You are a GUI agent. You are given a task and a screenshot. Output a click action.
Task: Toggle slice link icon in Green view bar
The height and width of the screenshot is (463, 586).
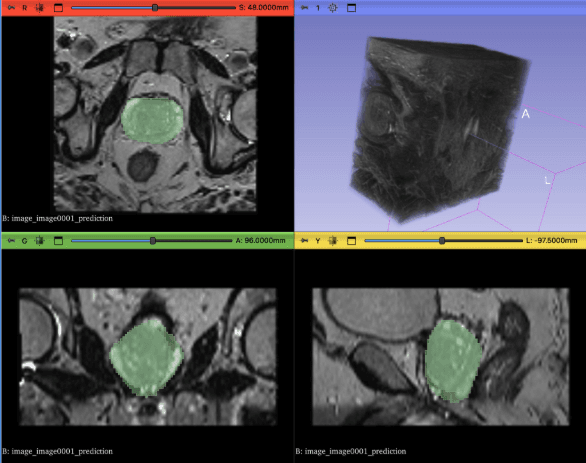[x=40, y=241]
